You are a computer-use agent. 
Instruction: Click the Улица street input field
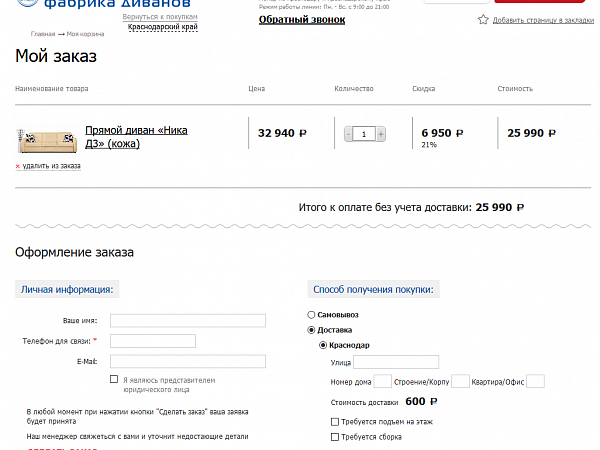click(x=396, y=362)
